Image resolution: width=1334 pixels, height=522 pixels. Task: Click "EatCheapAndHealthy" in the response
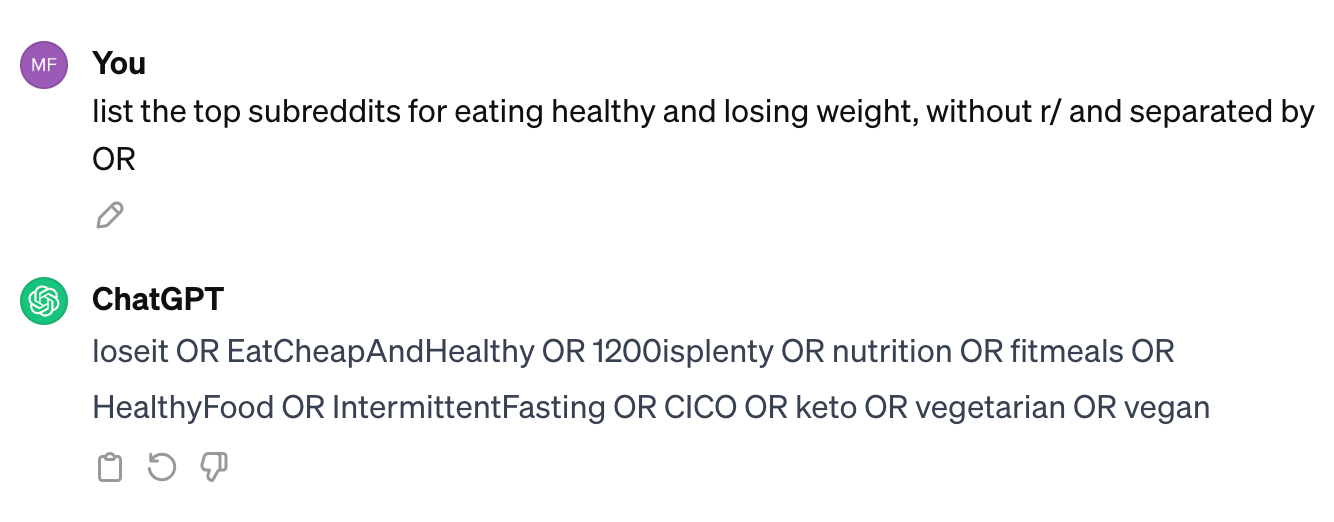(380, 351)
